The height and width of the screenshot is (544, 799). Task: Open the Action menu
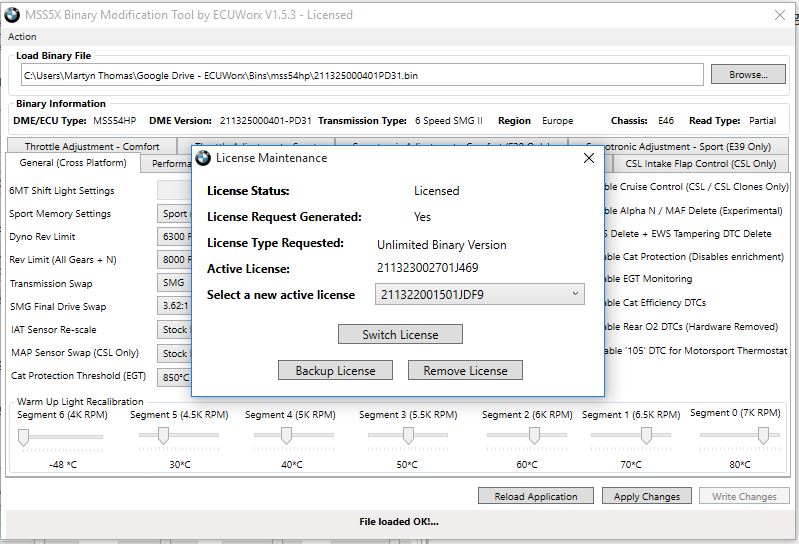[x=22, y=37]
